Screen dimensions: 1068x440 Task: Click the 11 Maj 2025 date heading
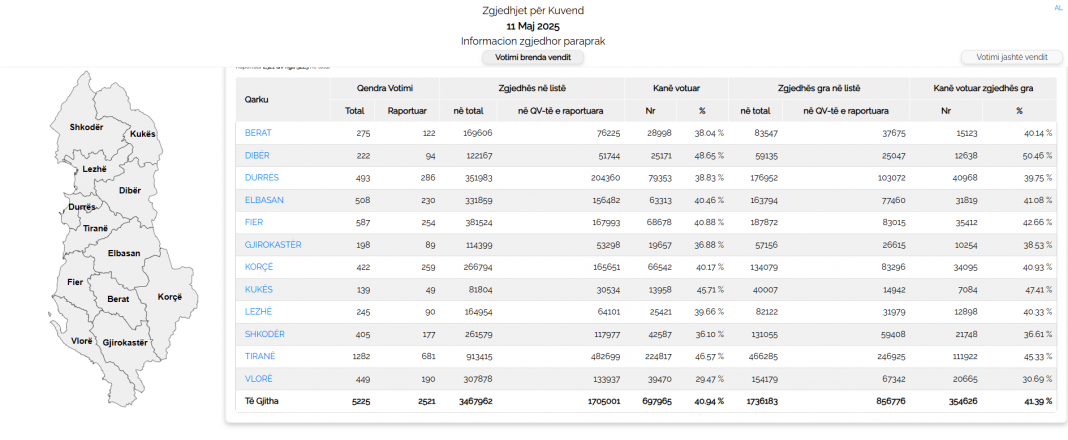(533, 27)
